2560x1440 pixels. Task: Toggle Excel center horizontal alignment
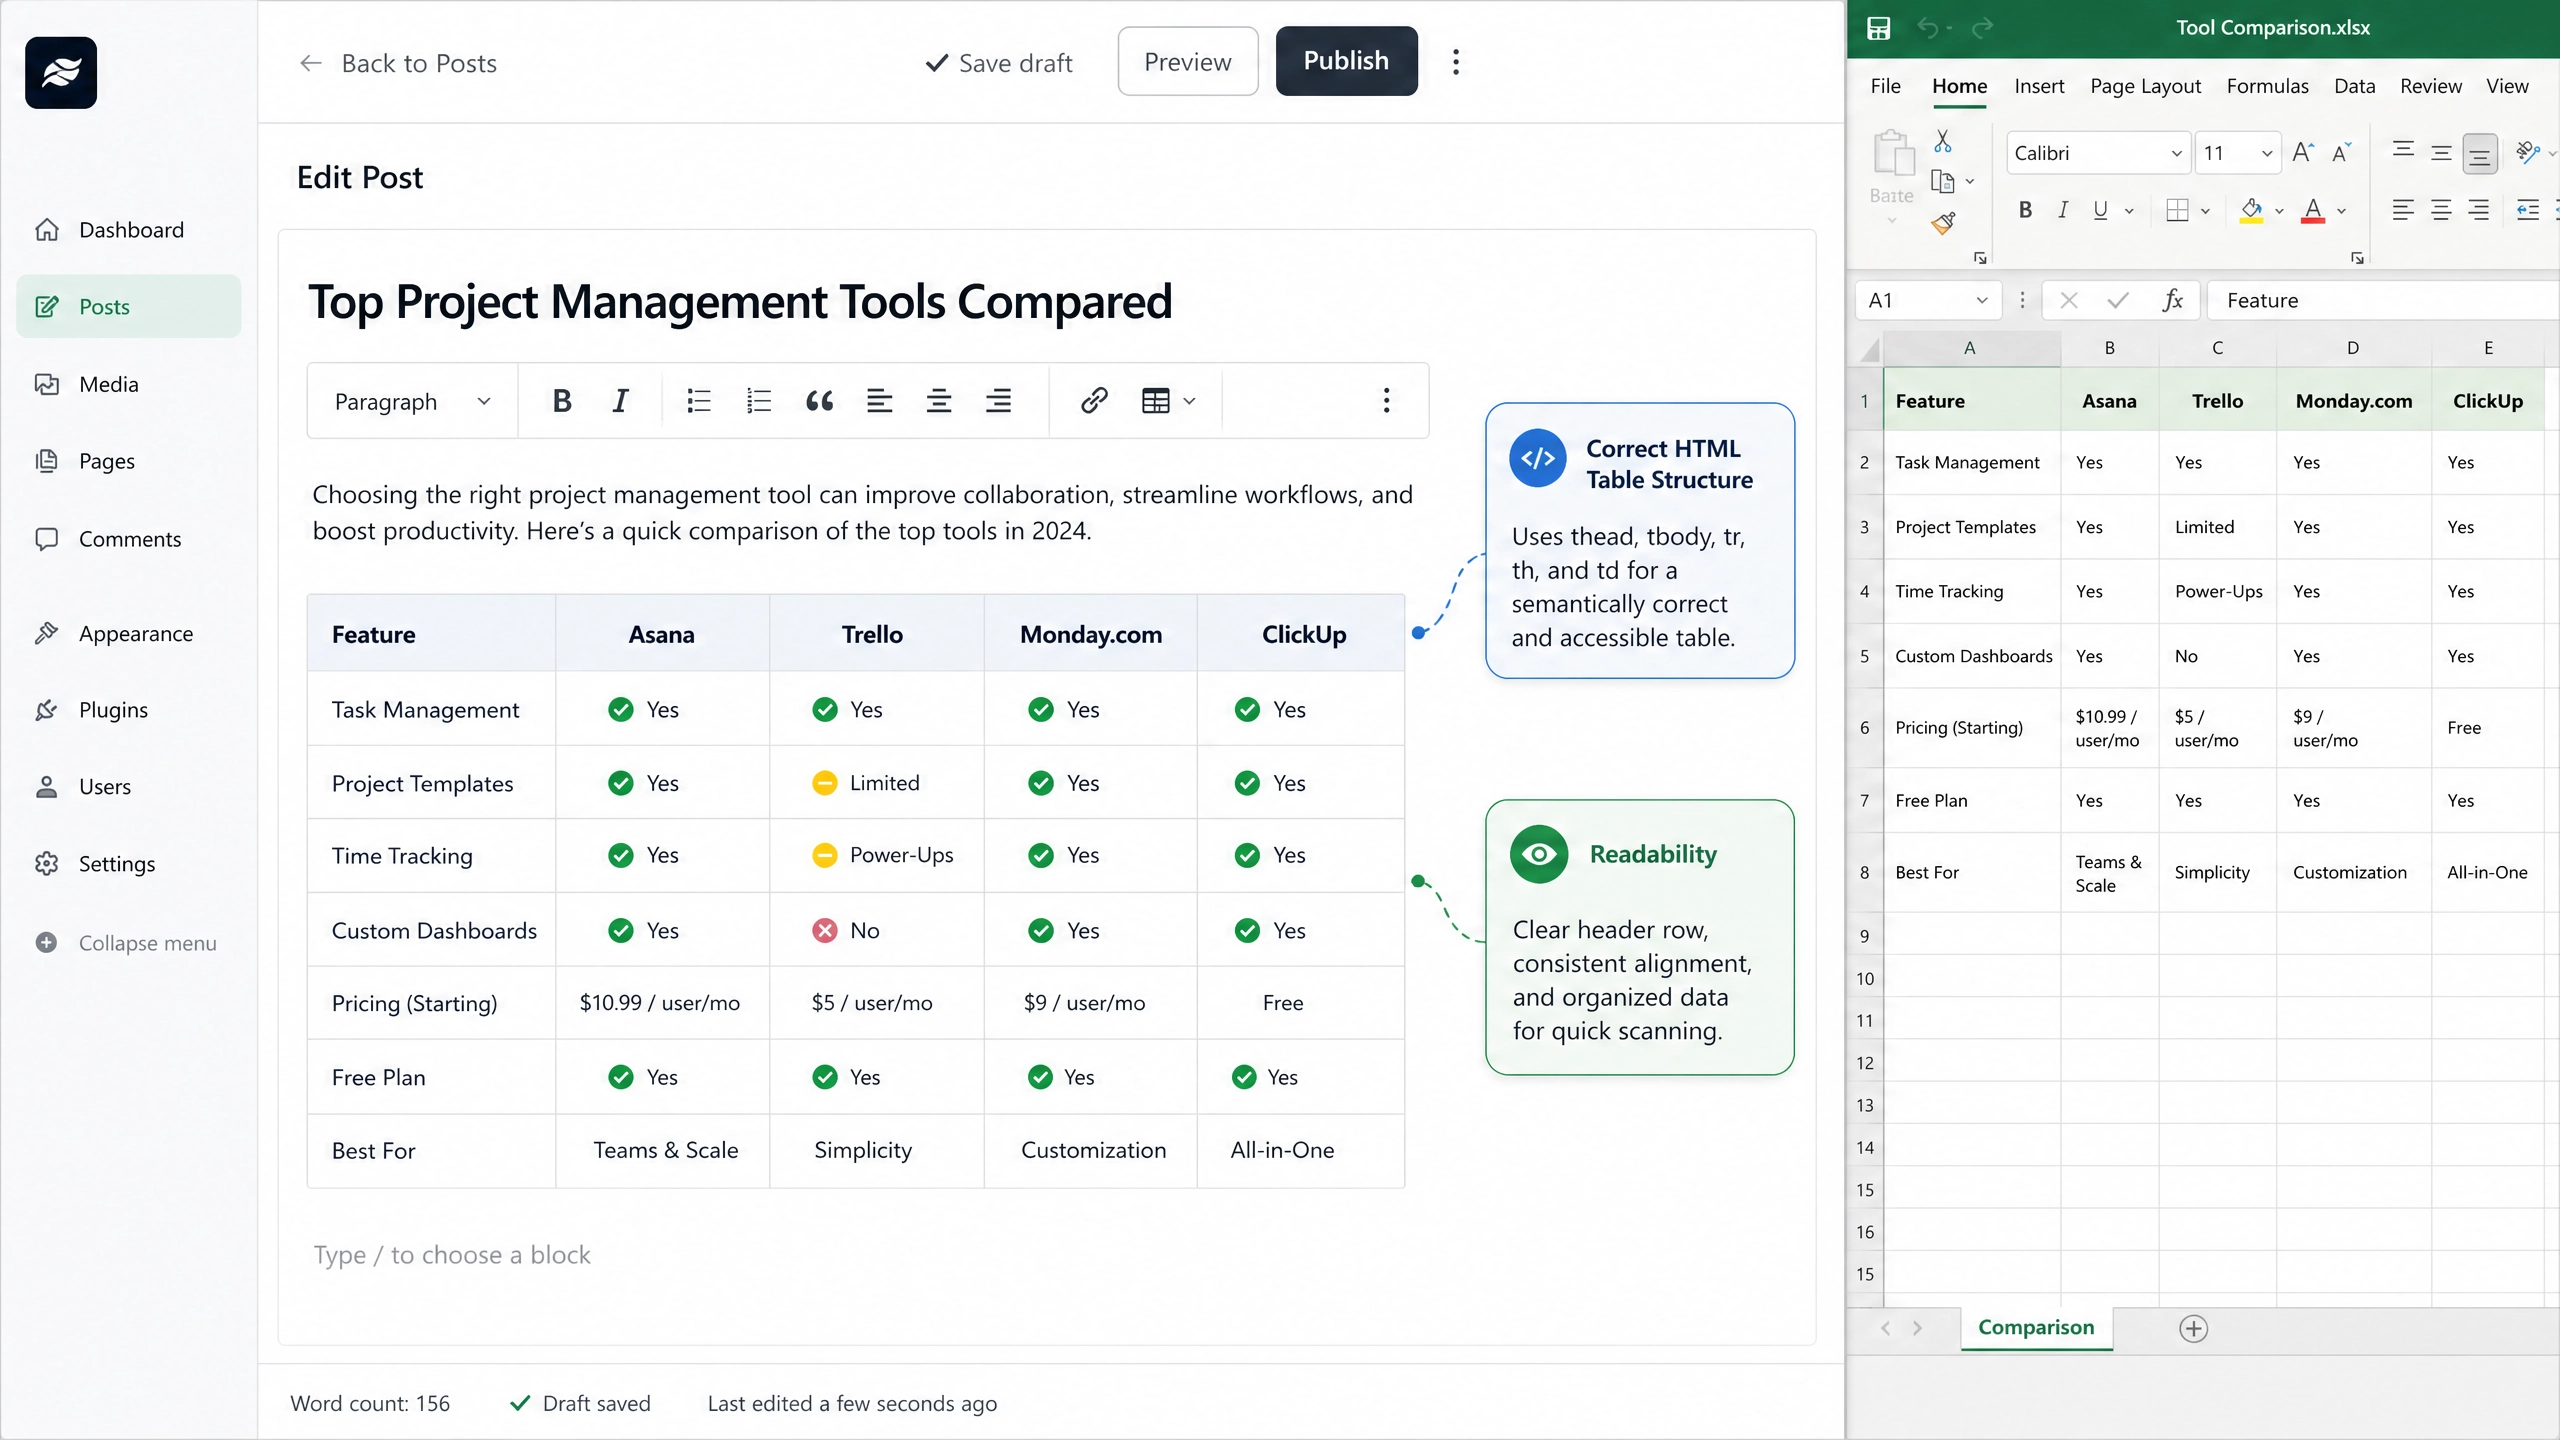coord(2441,211)
